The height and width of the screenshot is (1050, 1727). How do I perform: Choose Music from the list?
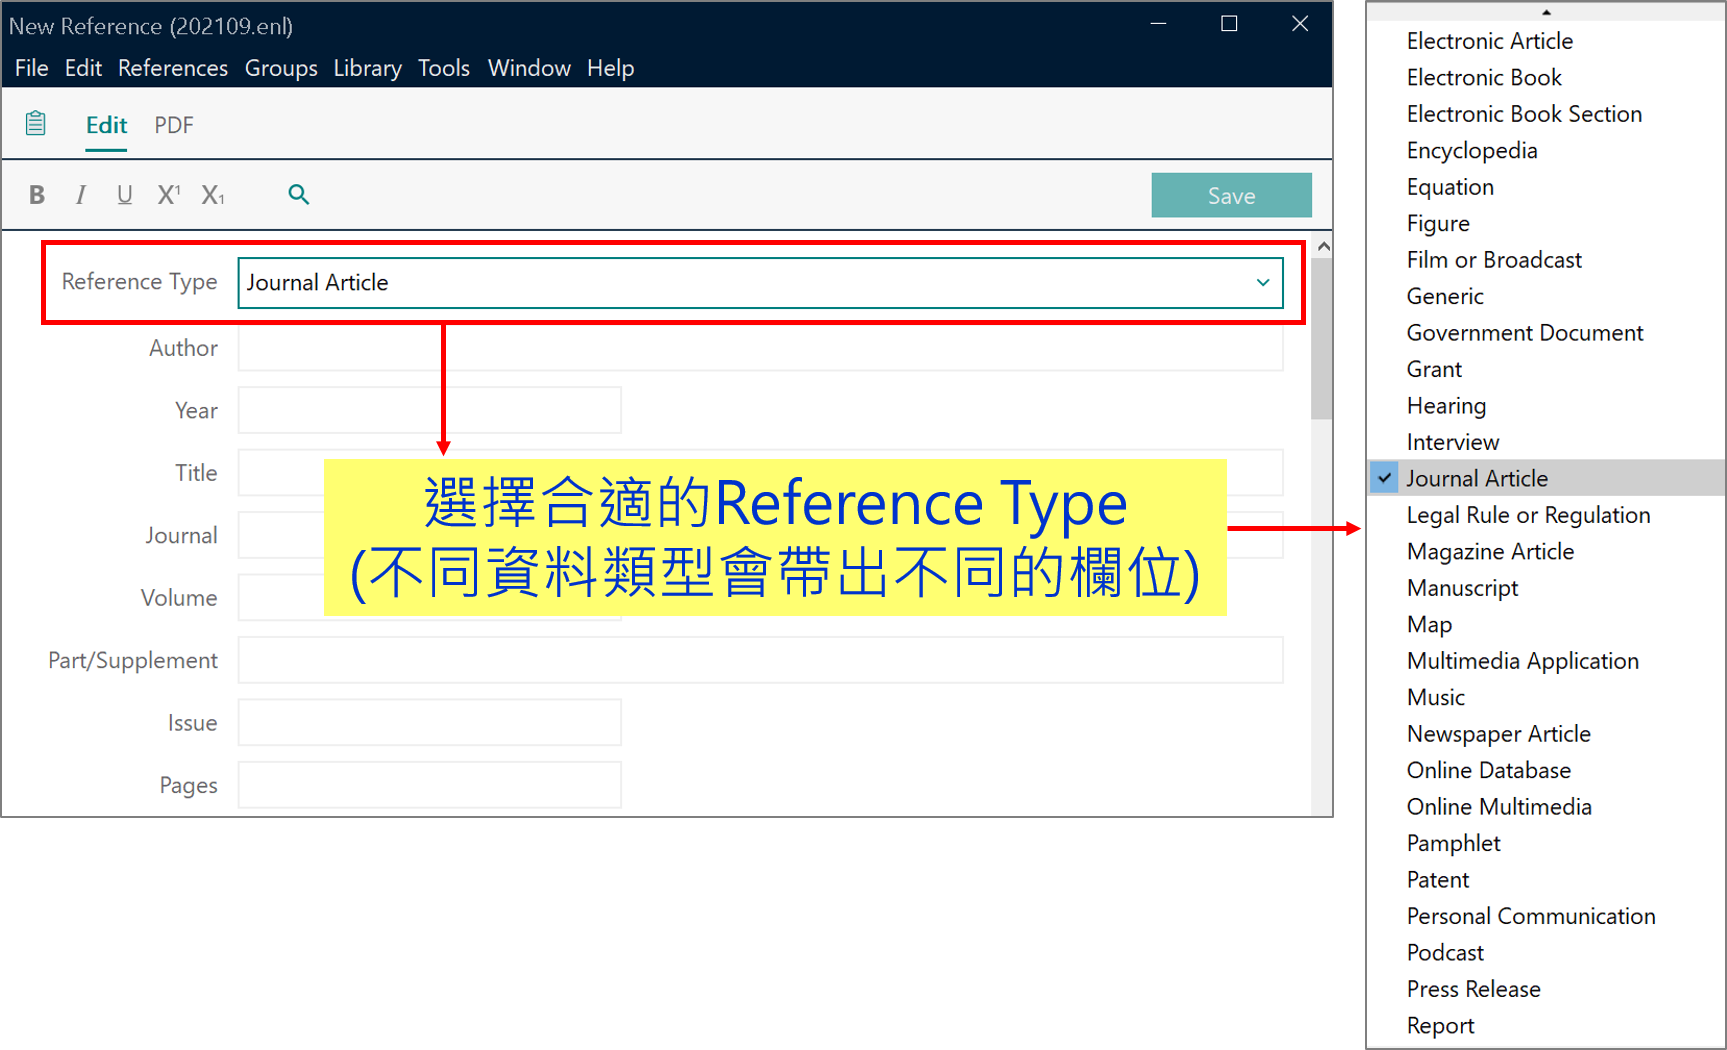coord(1435,697)
